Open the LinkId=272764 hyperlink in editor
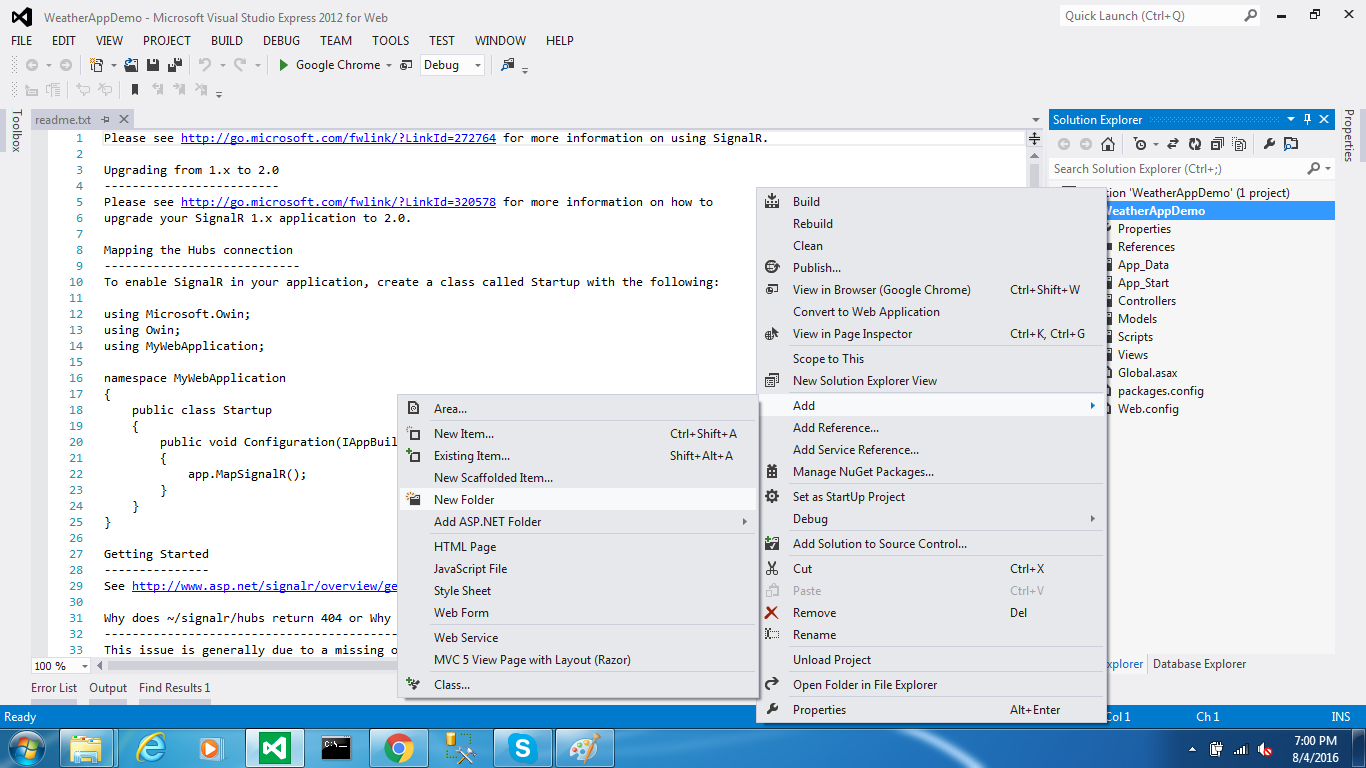Image resolution: width=1366 pixels, height=768 pixels. click(x=338, y=138)
